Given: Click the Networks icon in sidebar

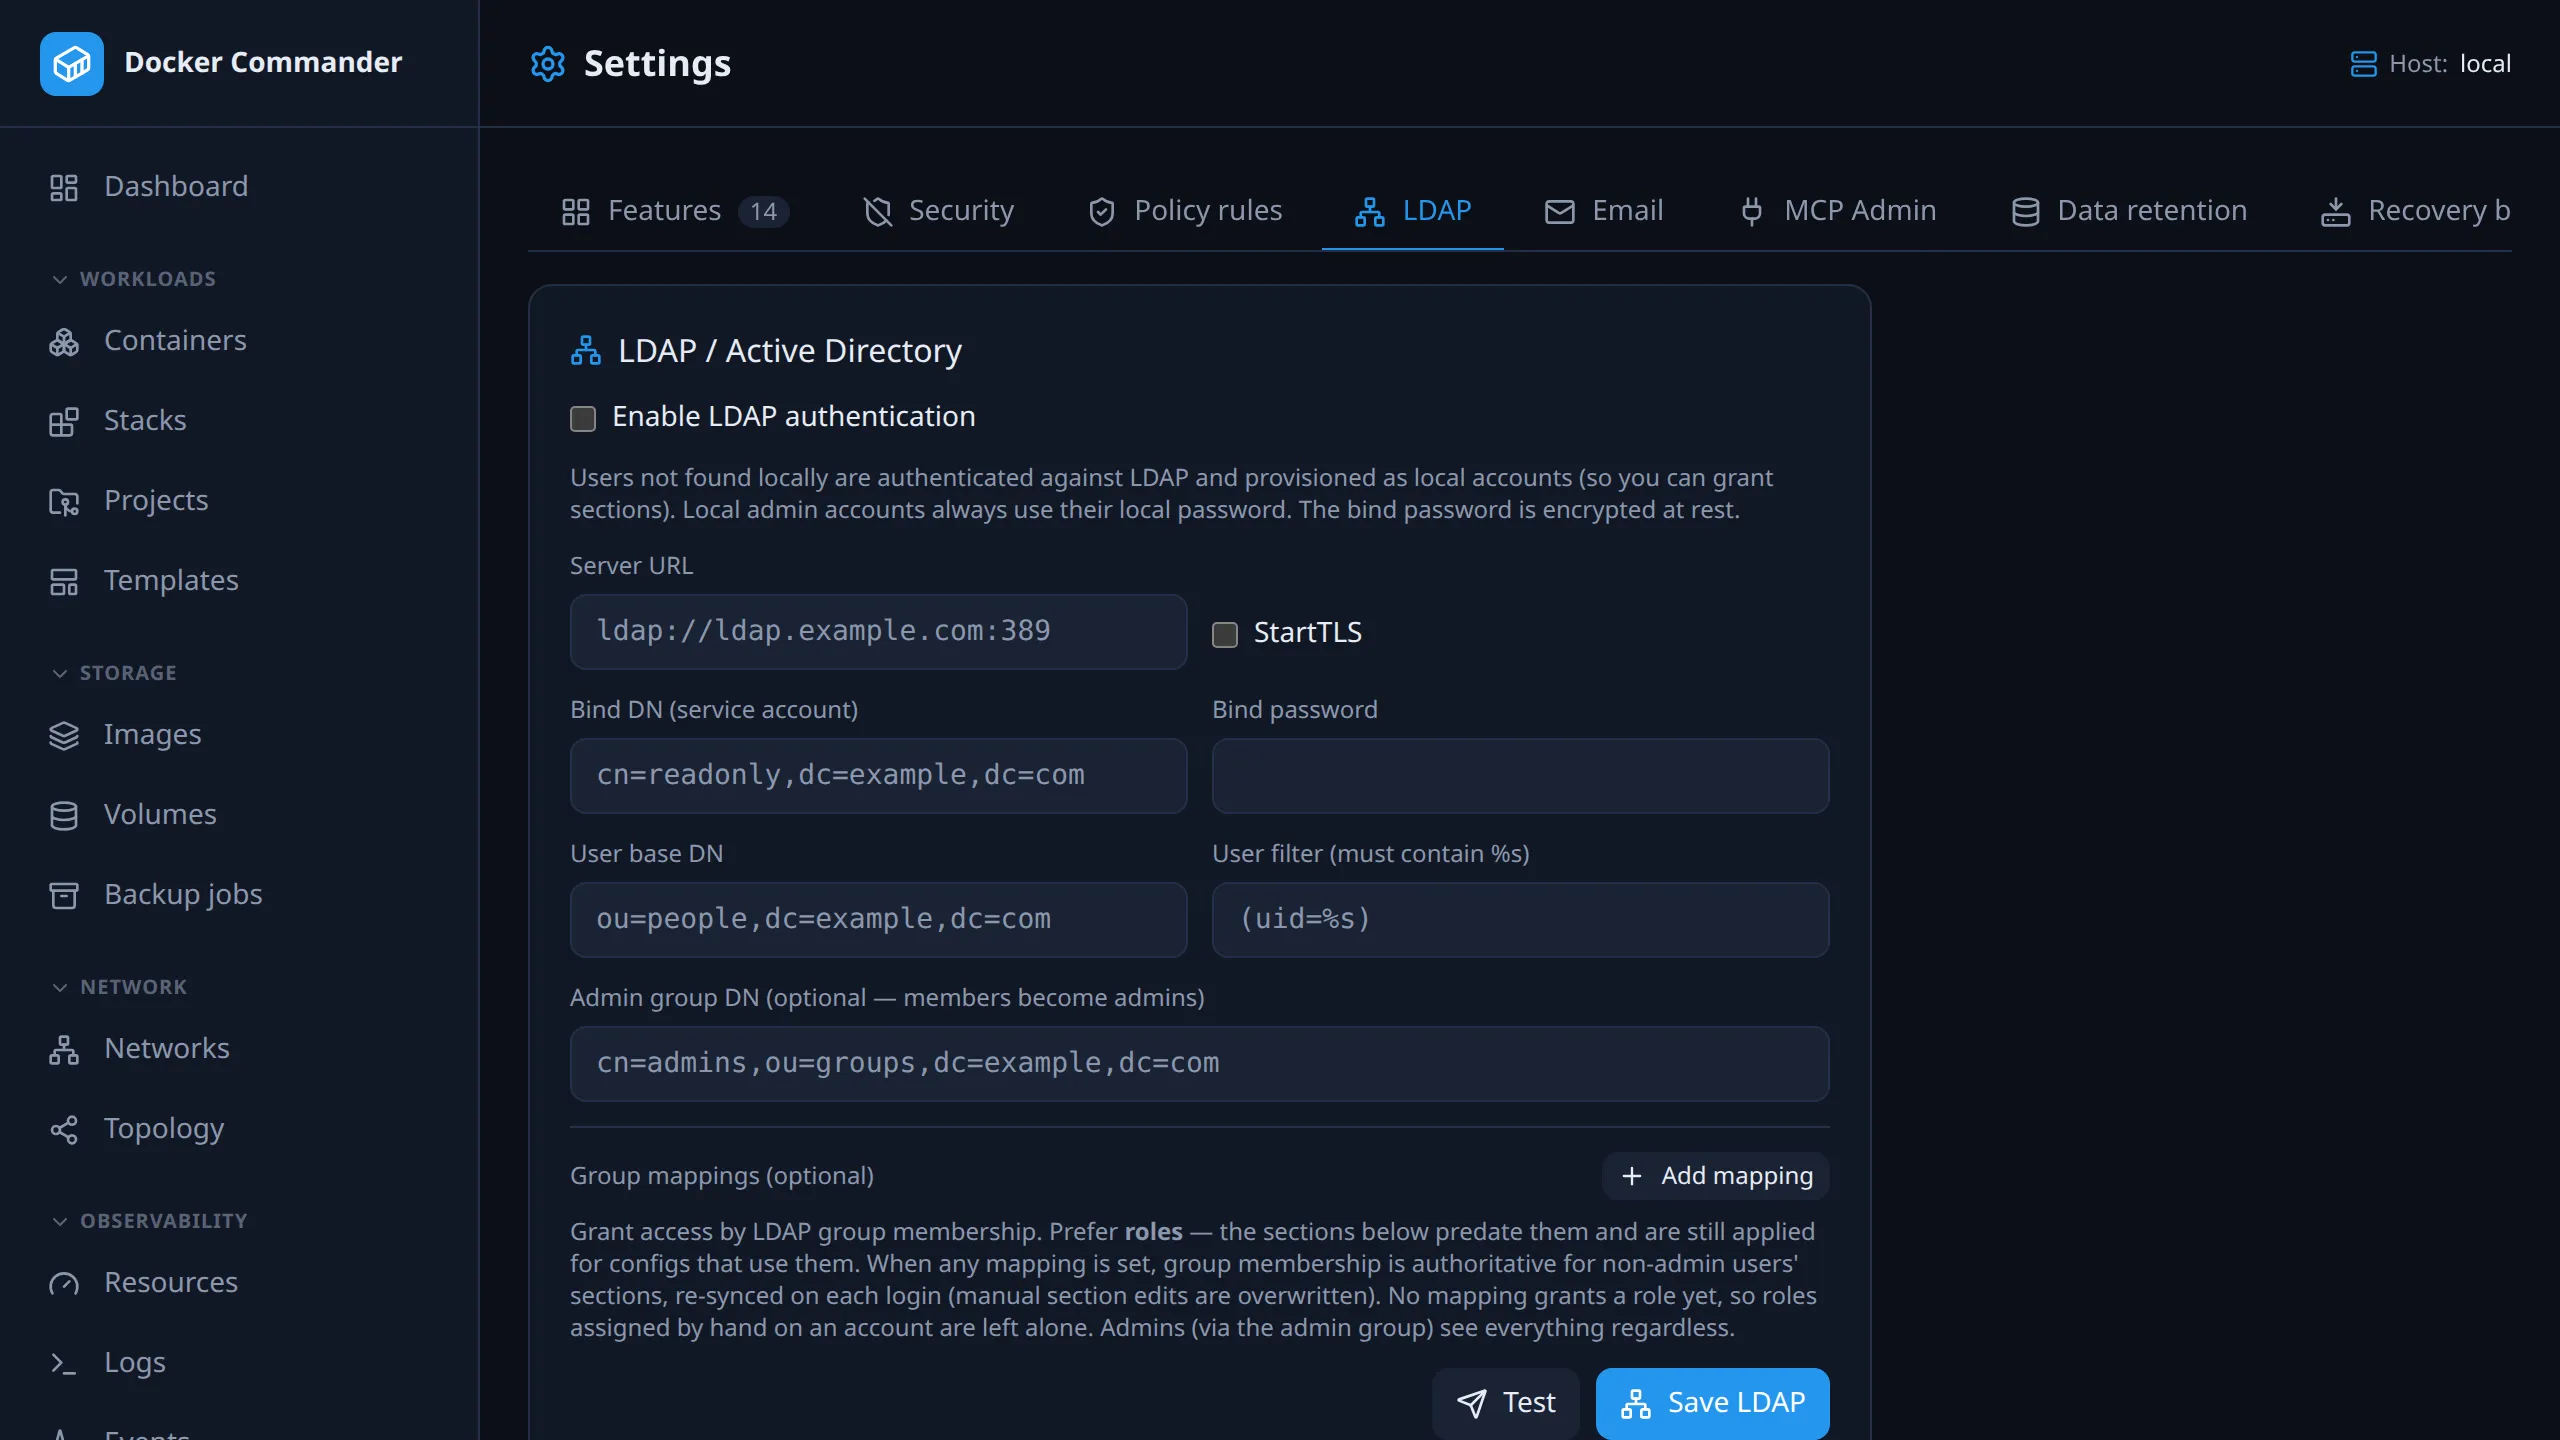Looking at the screenshot, I should [x=64, y=1049].
